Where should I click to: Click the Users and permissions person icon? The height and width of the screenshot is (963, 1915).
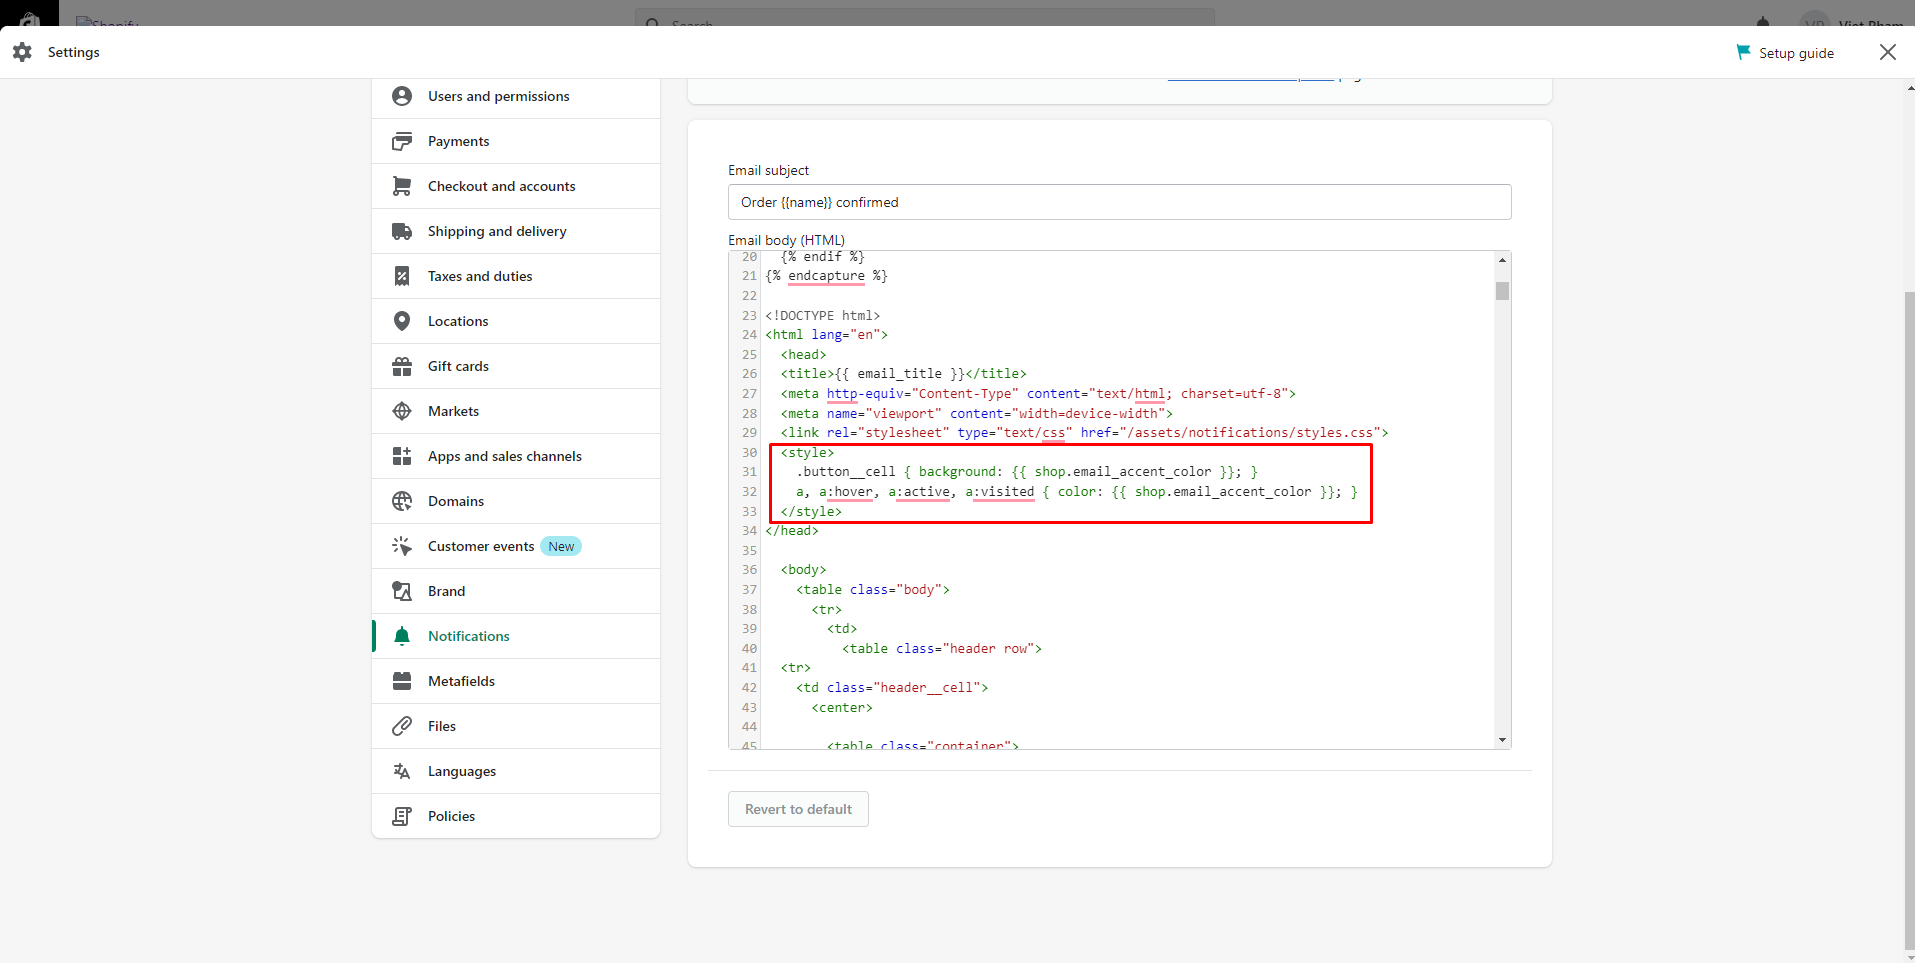pos(402,96)
